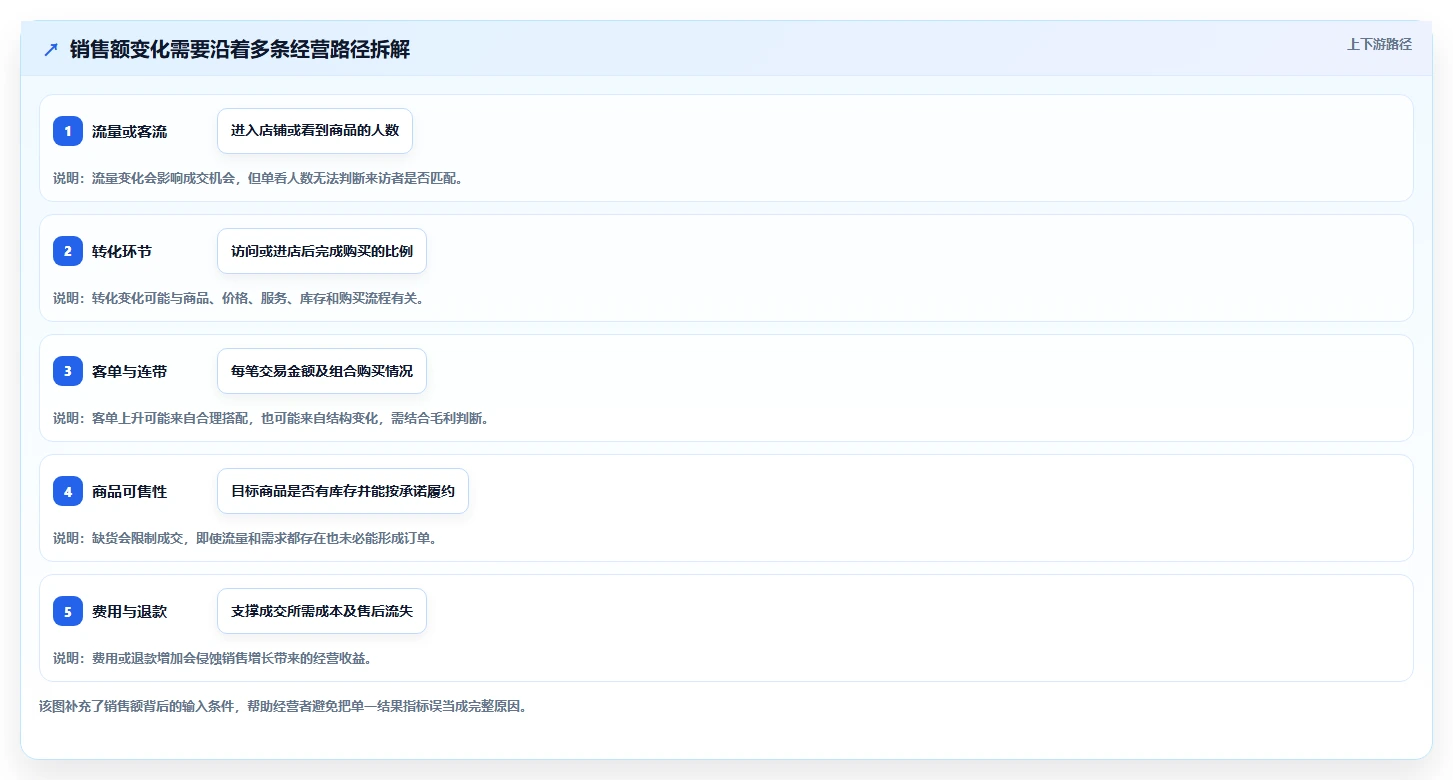Screen dimensions: 1453x780
Task: Select the 访问或进店后完成购买的比例 box
Action: click(322, 251)
